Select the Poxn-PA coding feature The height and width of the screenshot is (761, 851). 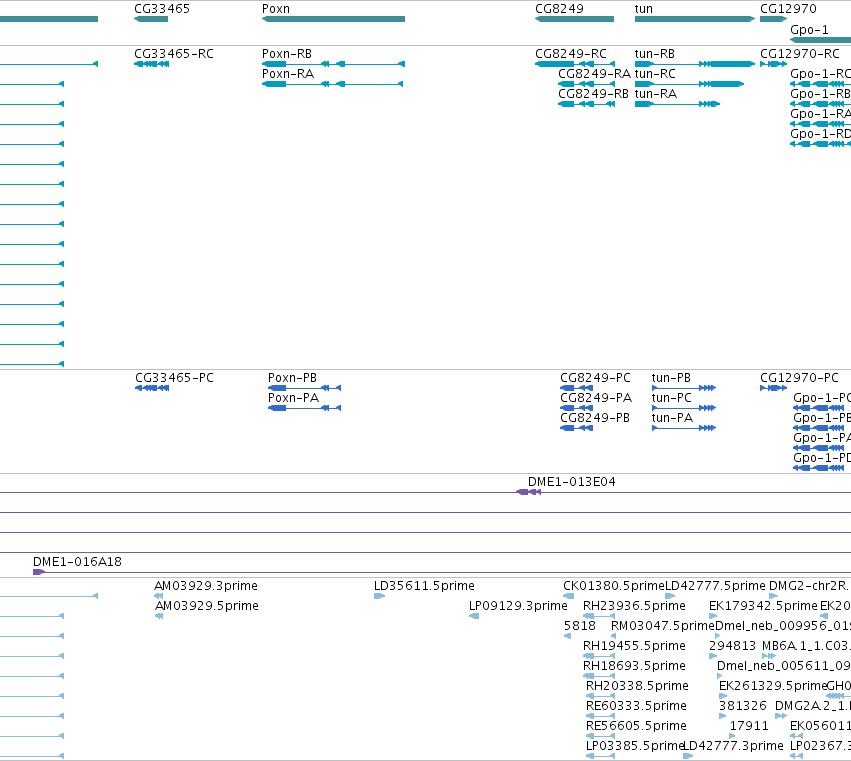(304, 408)
